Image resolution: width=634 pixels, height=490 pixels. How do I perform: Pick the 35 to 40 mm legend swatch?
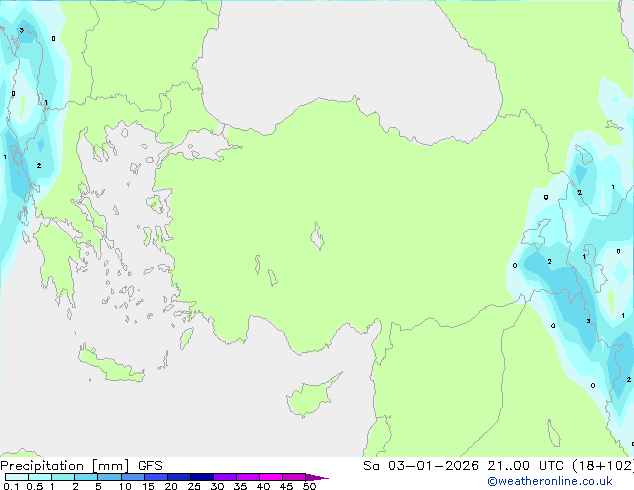pyautogui.click(x=247, y=477)
